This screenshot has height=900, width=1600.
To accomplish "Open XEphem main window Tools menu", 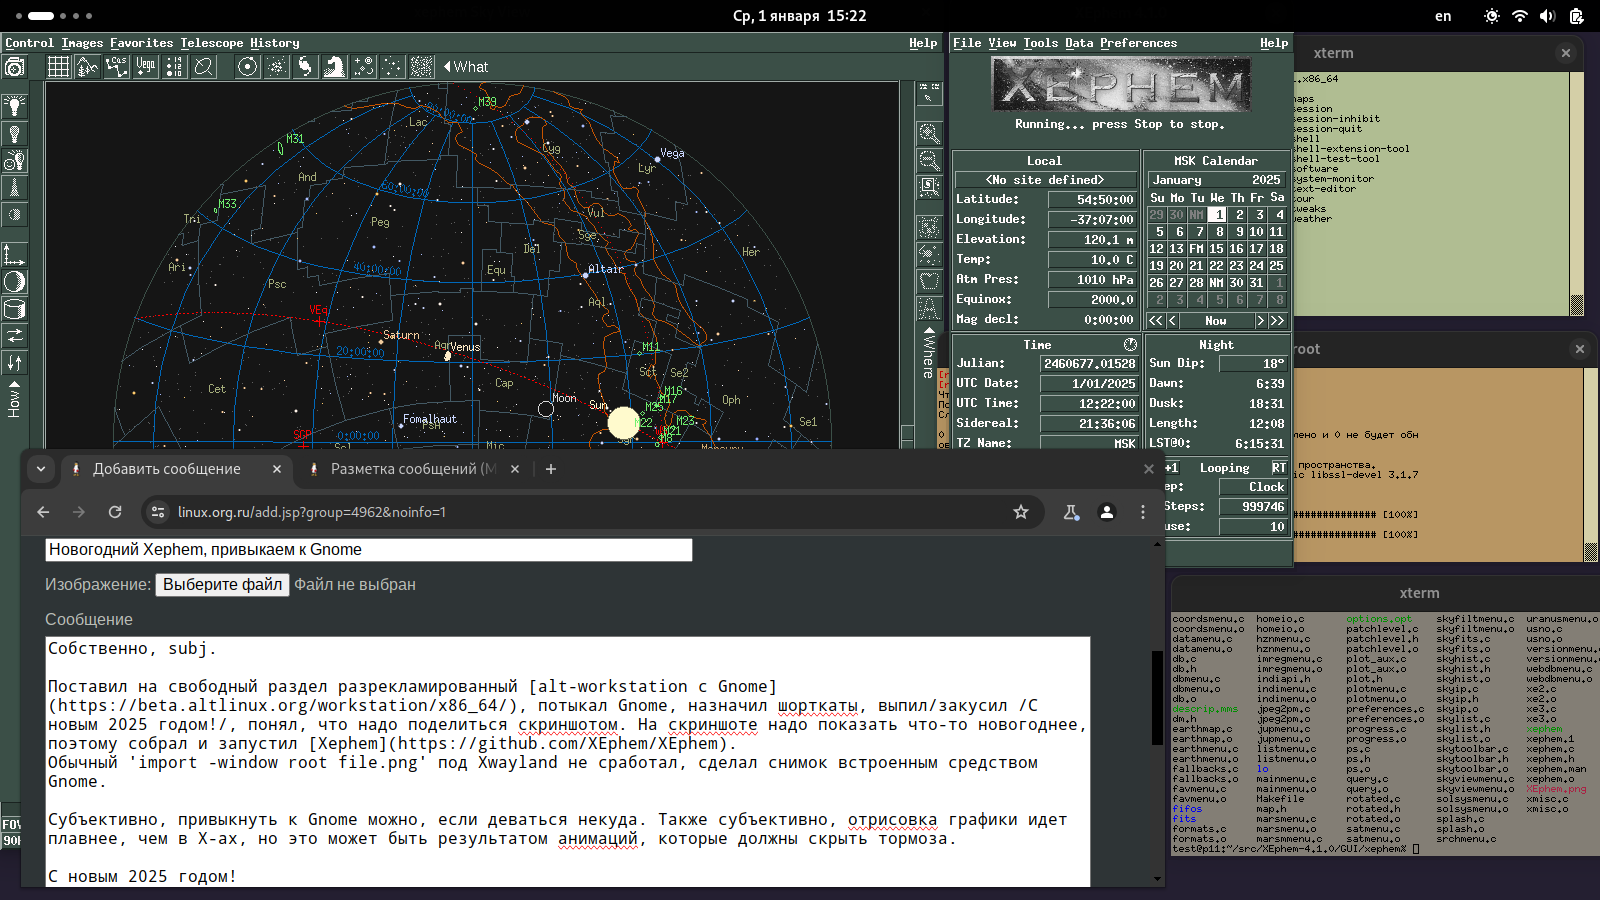I will [x=1040, y=43].
